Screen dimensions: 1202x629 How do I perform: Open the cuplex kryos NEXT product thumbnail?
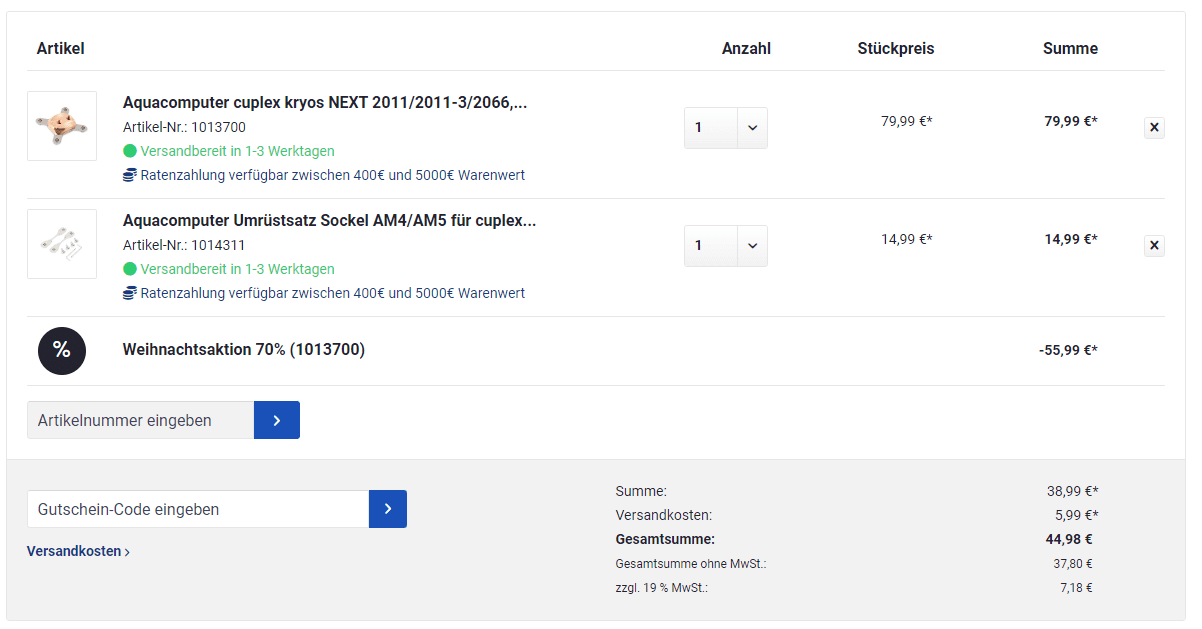[x=62, y=126]
